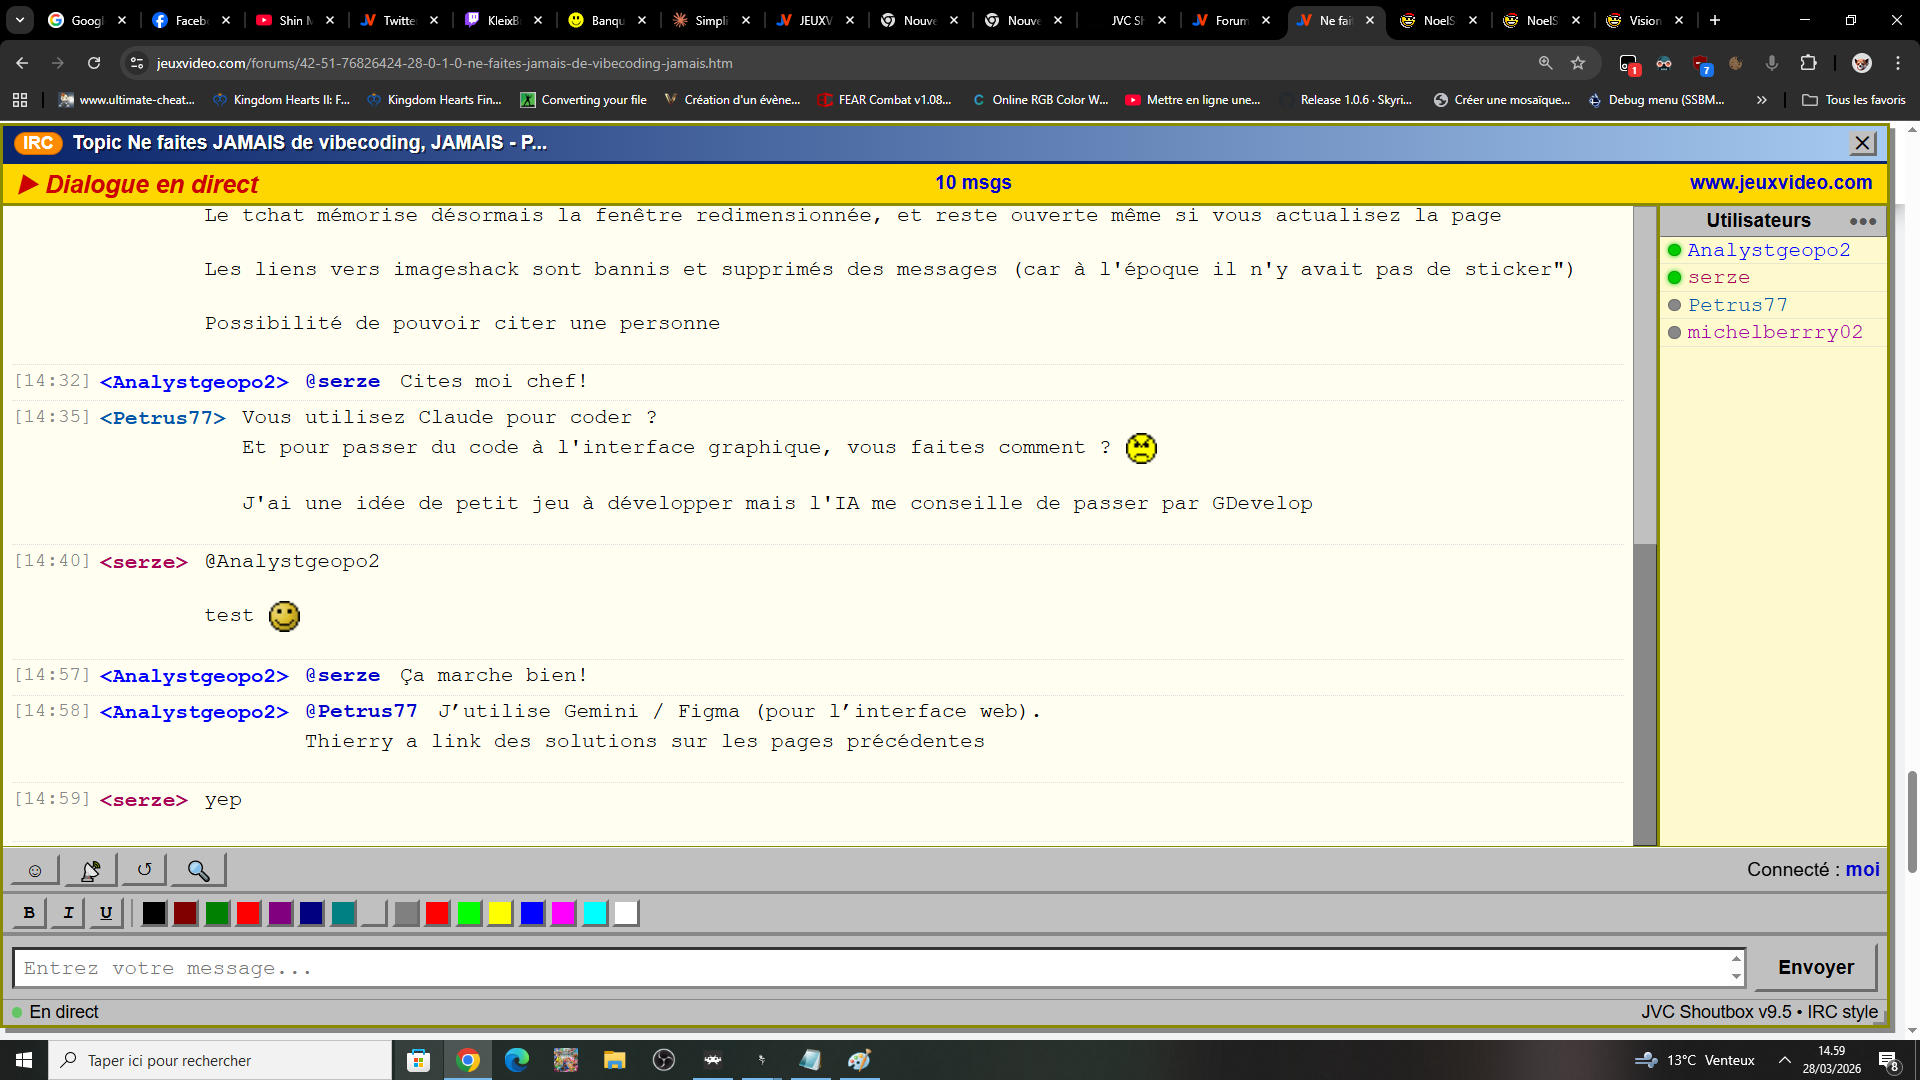Image resolution: width=1920 pixels, height=1080 pixels.
Task: Open Chrome extensions puzzle icon
Action: tap(1808, 63)
